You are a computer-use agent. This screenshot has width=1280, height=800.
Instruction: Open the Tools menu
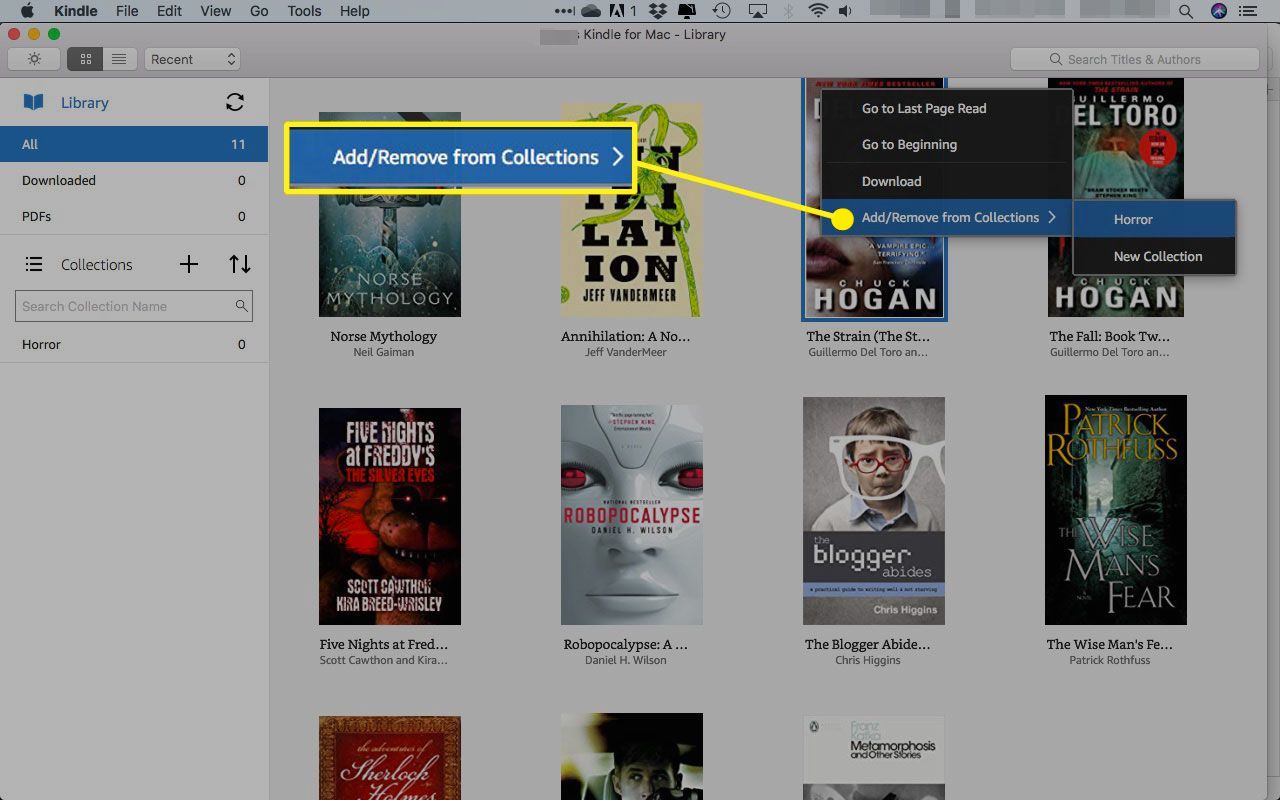[x=304, y=11]
